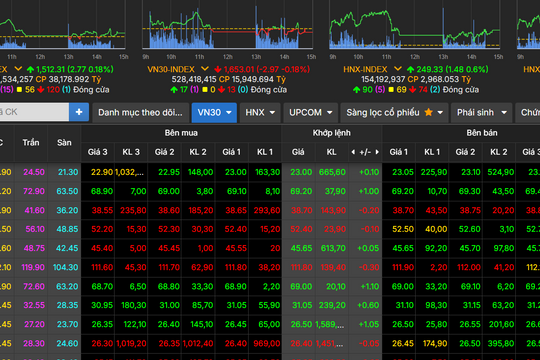Click the green up arrow beside 249.33
Image resolution: width=540 pixels, height=360 pixels.
(x=411, y=70)
